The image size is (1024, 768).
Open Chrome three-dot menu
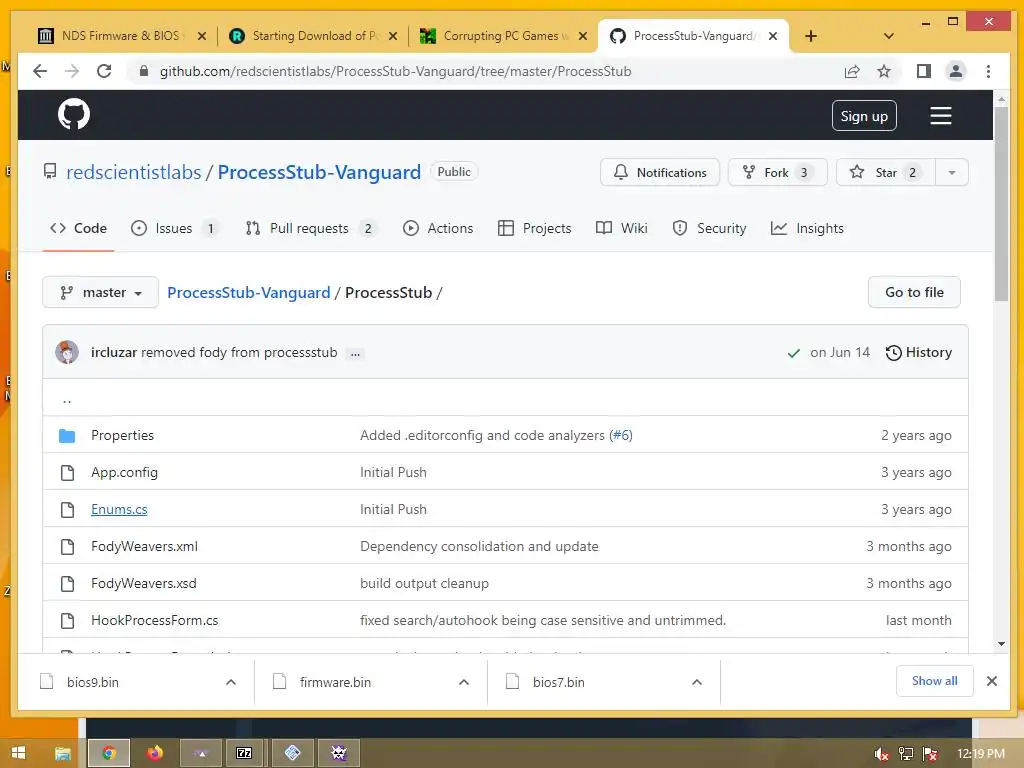click(988, 71)
